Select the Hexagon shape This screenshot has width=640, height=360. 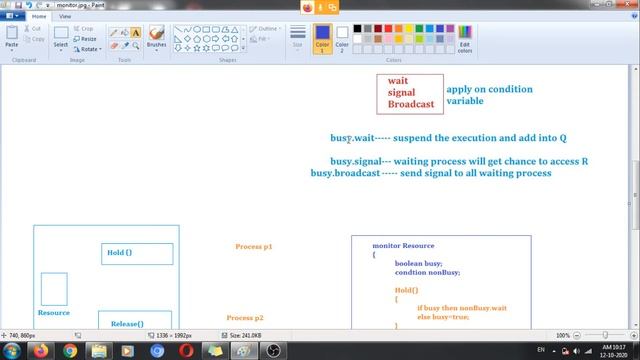(x=206, y=39)
